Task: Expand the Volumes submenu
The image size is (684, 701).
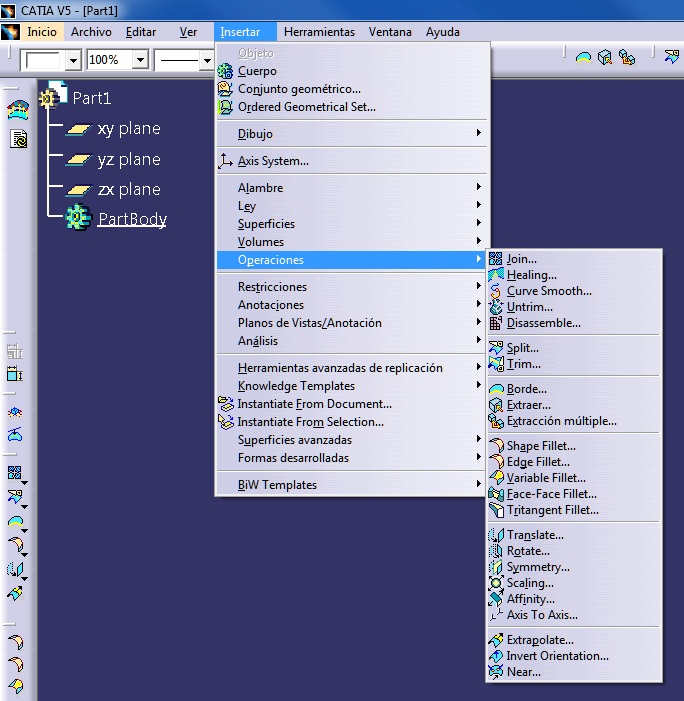Action: (x=353, y=242)
